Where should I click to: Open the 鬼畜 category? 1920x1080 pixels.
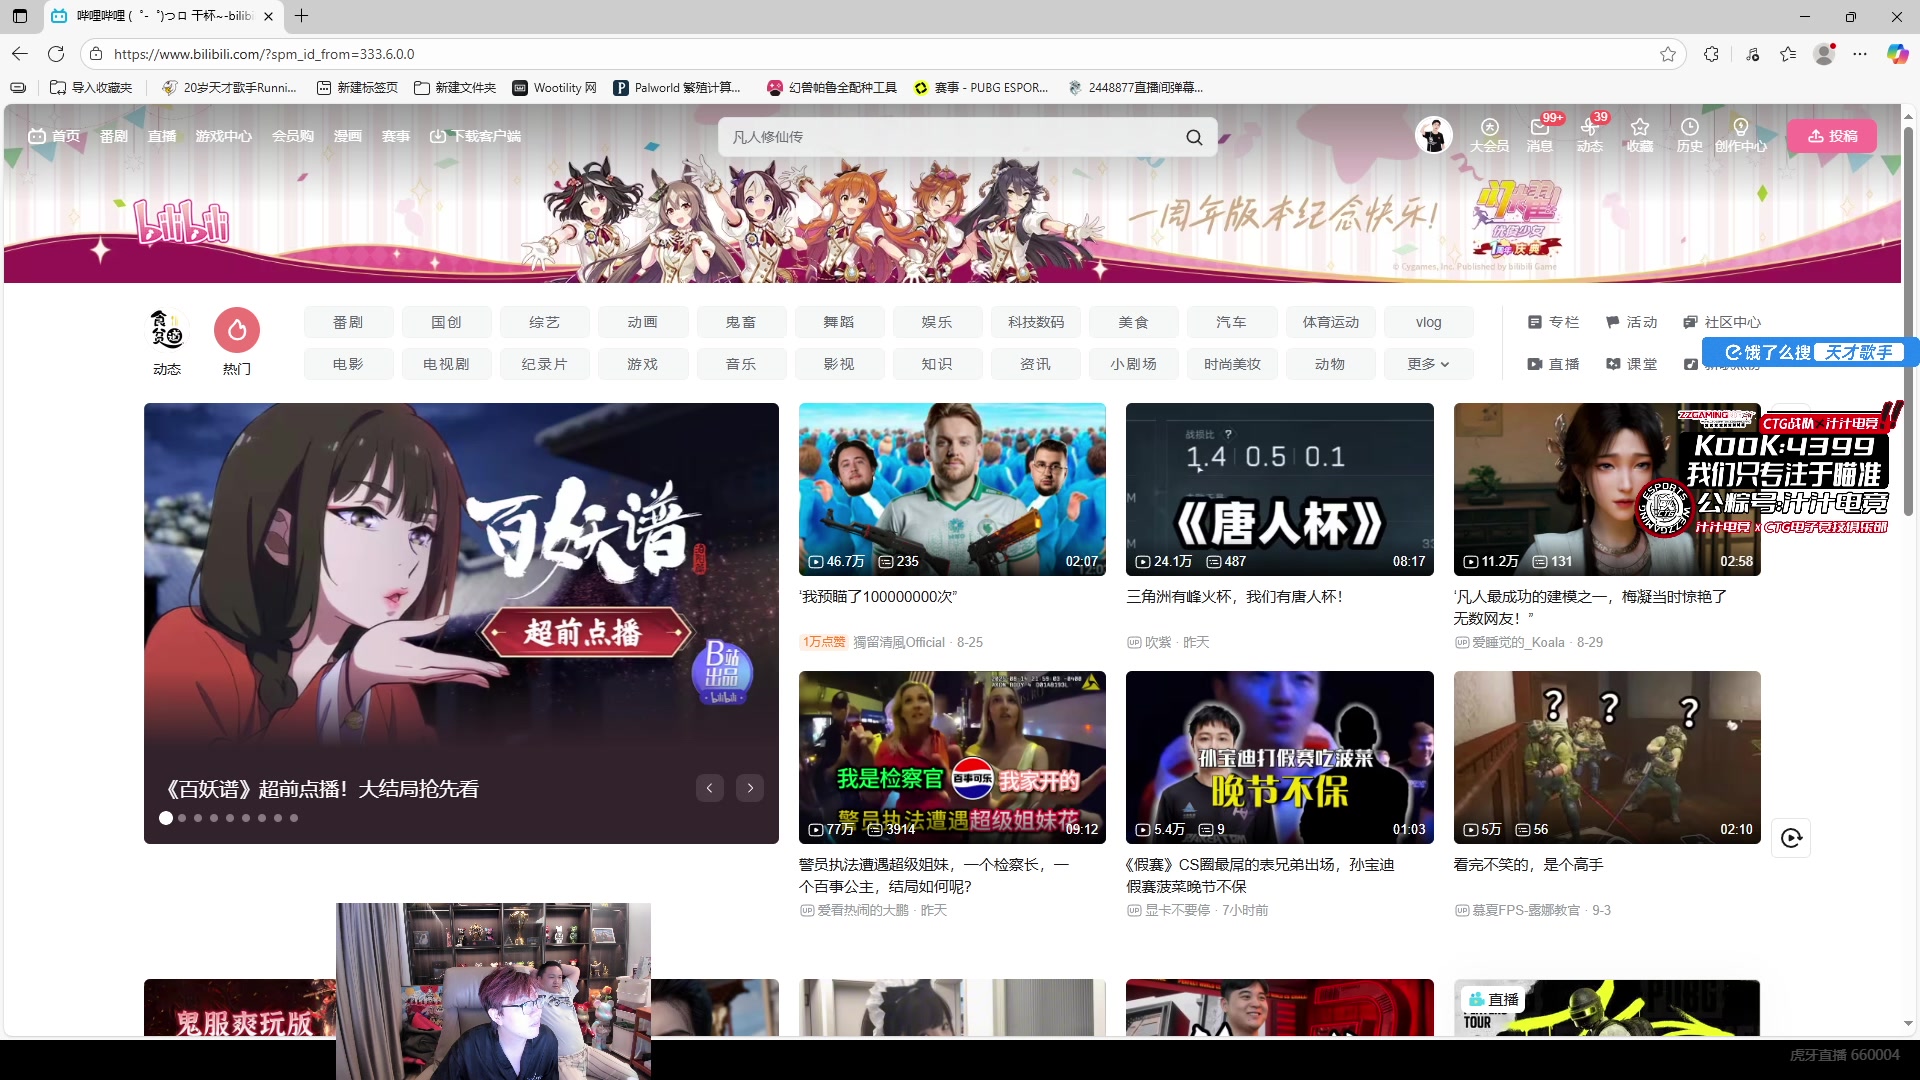[741, 322]
